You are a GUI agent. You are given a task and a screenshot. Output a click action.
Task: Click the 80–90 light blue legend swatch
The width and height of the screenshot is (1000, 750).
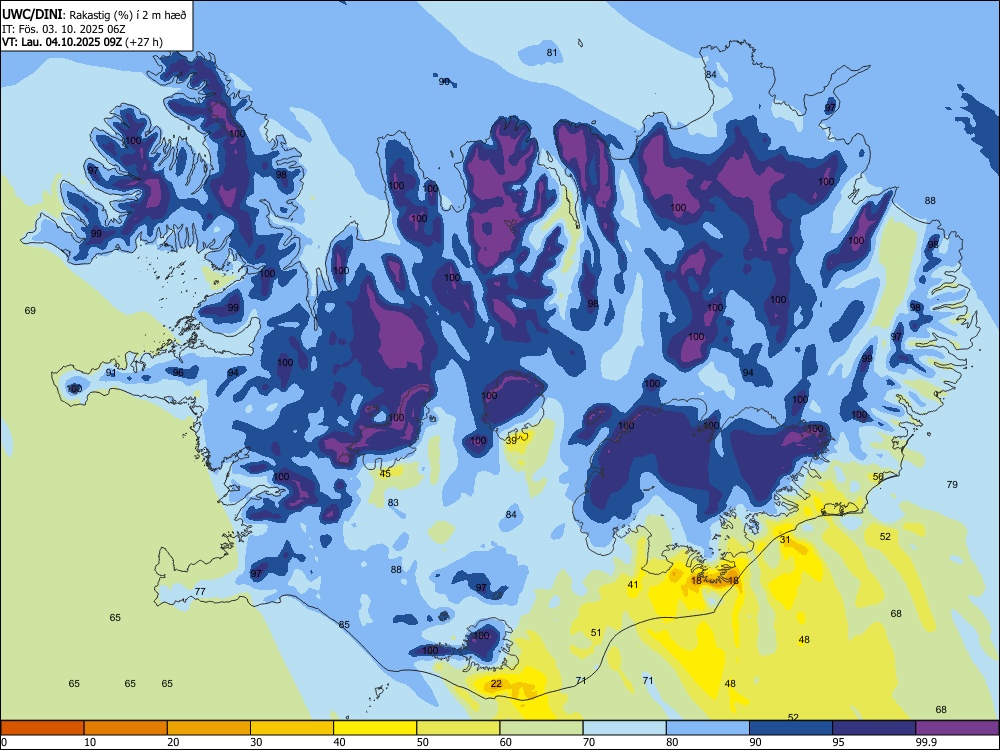708,728
